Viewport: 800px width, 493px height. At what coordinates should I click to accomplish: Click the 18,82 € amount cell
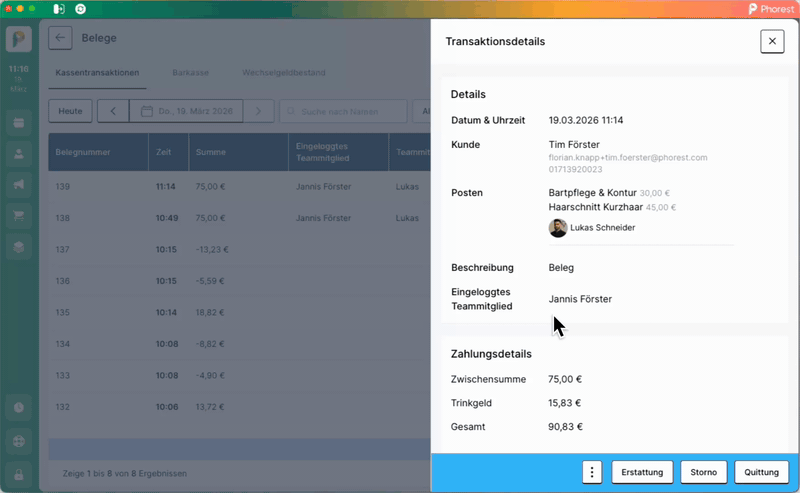coord(210,312)
